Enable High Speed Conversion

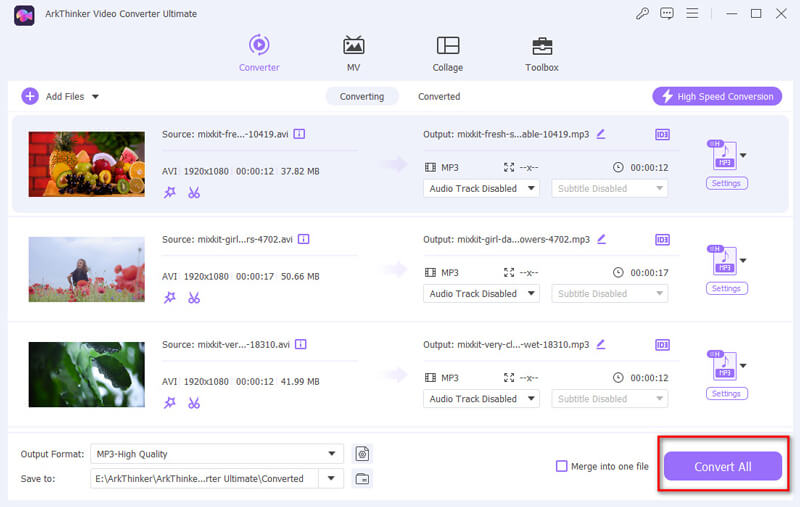click(x=717, y=96)
